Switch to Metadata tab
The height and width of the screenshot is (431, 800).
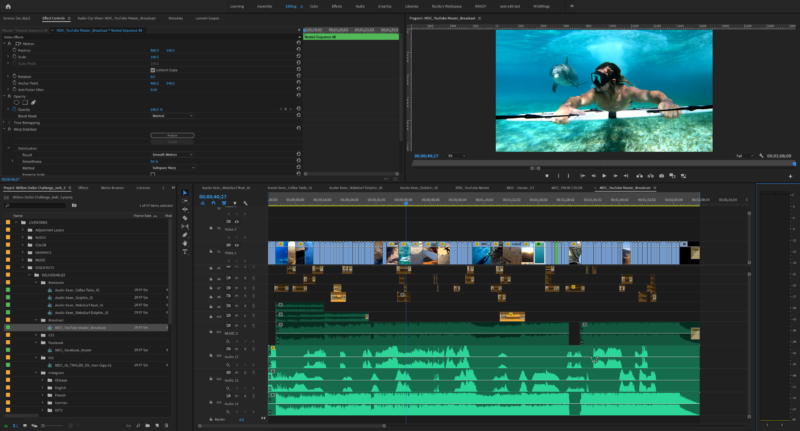pyautogui.click(x=176, y=18)
